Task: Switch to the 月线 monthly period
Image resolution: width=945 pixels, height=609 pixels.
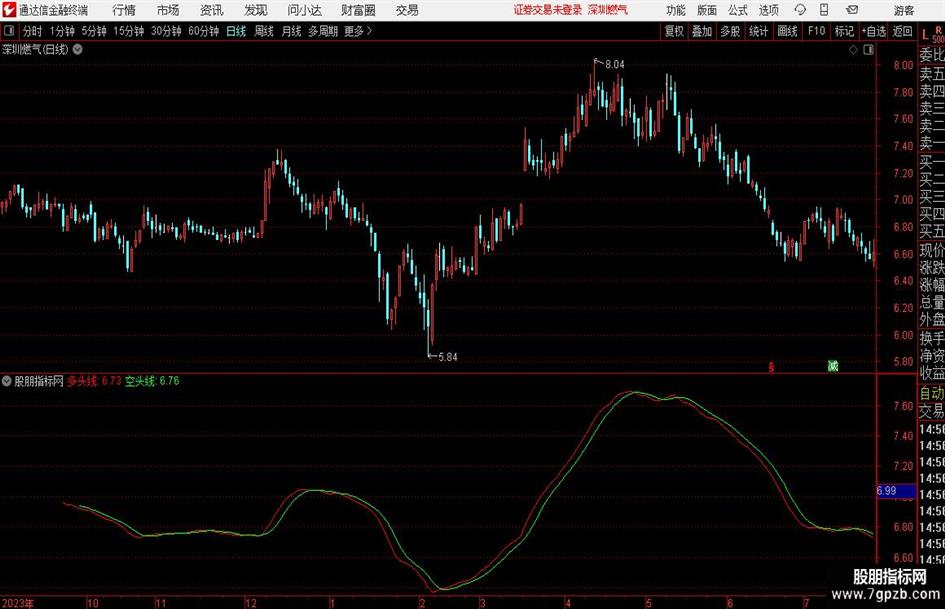Action: pyautogui.click(x=291, y=31)
